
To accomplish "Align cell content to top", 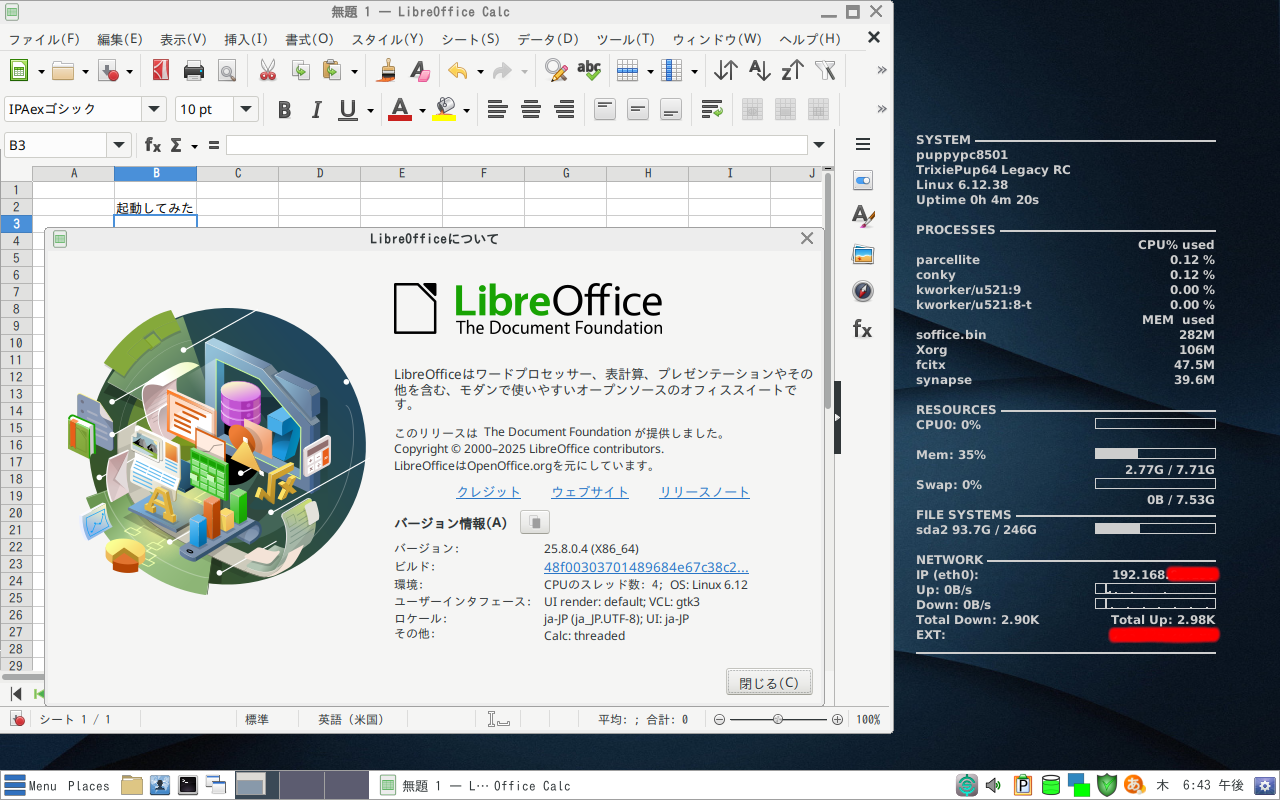I will (x=604, y=109).
